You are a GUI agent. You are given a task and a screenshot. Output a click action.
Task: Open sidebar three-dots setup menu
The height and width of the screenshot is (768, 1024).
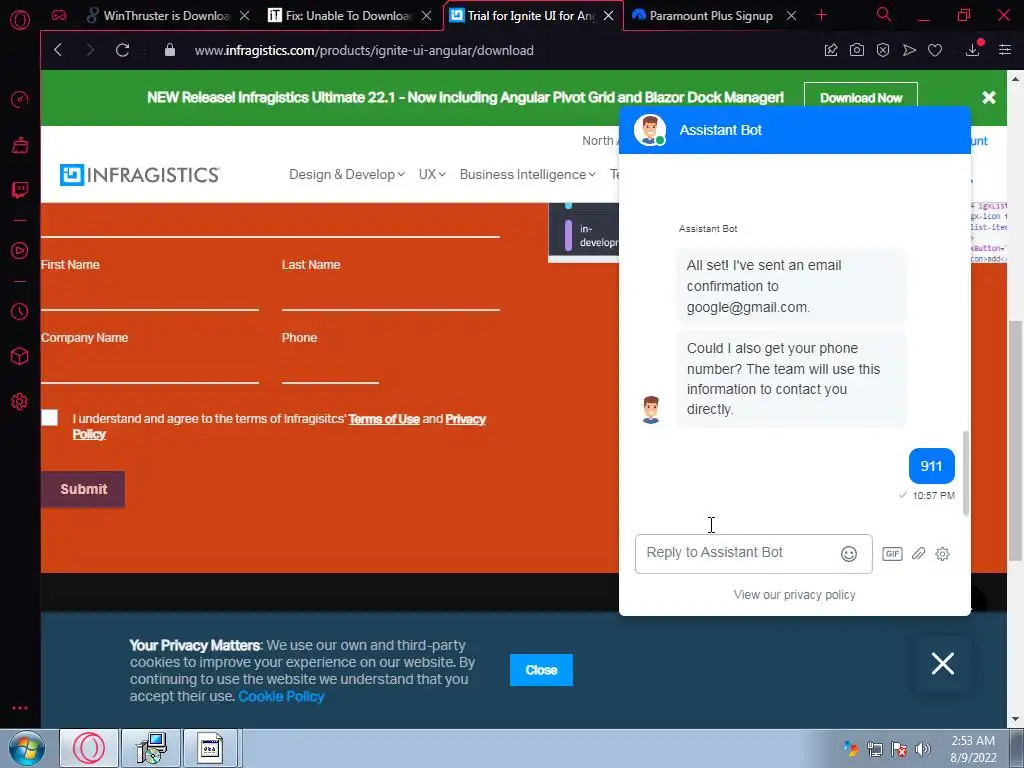coord(20,708)
